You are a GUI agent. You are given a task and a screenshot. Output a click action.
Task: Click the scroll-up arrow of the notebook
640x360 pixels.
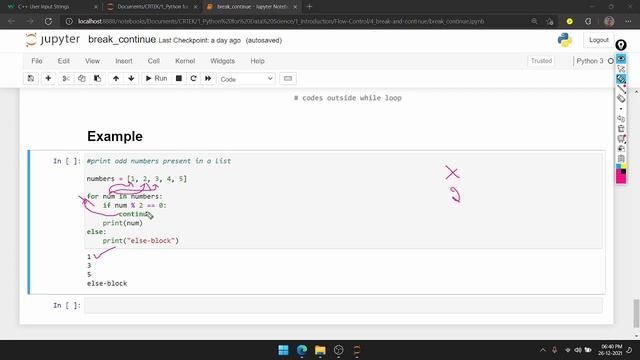pyautogui.click(x=636, y=92)
